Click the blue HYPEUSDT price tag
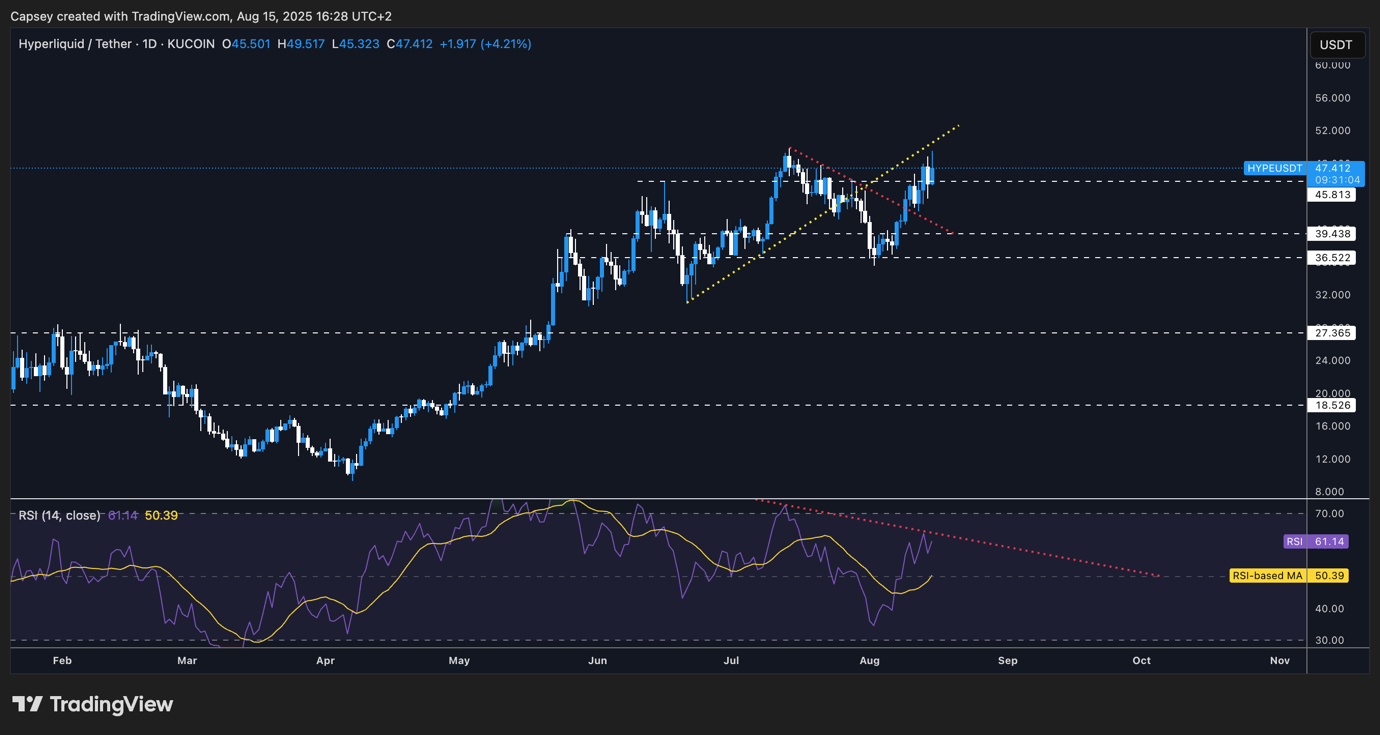The width and height of the screenshot is (1380, 735). pos(1274,168)
